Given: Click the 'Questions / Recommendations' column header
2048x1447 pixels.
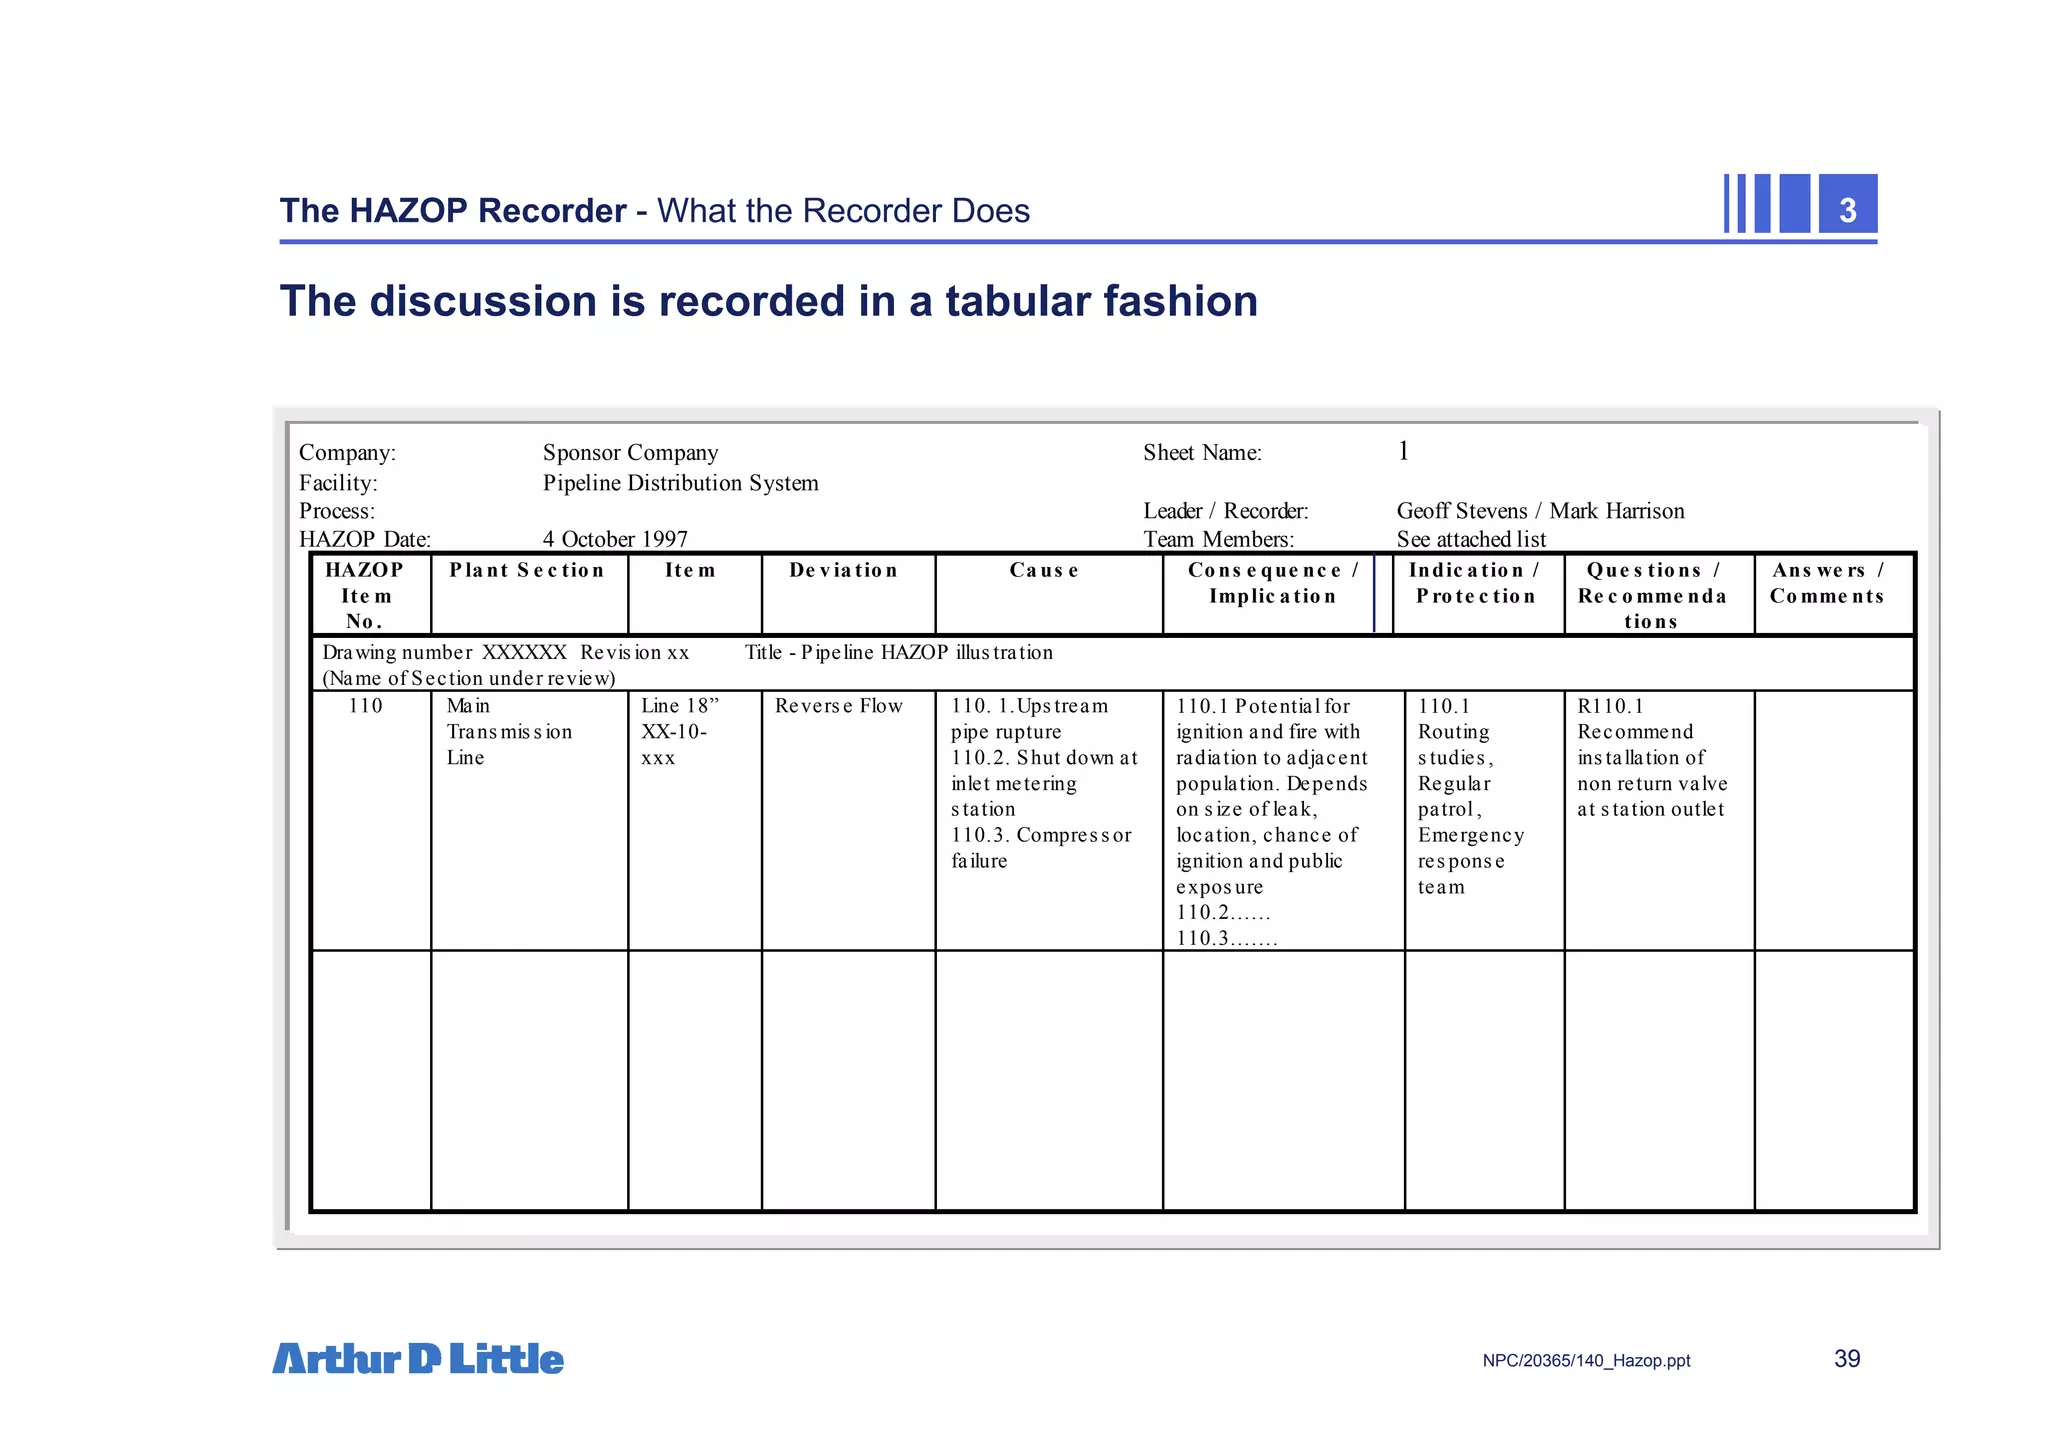Looking at the screenshot, I should coord(1653,595).
